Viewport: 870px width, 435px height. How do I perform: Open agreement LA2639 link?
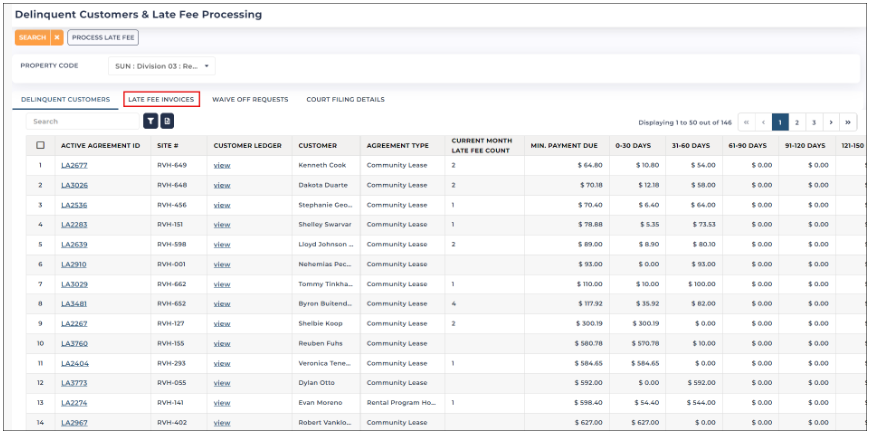point(74,244)
